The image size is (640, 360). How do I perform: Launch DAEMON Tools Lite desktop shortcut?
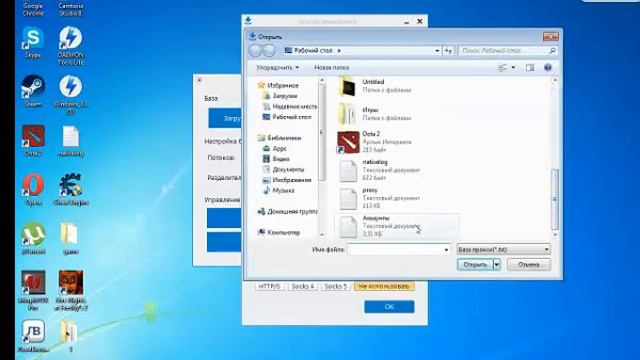pyautogui.click(x=71, y=46)
